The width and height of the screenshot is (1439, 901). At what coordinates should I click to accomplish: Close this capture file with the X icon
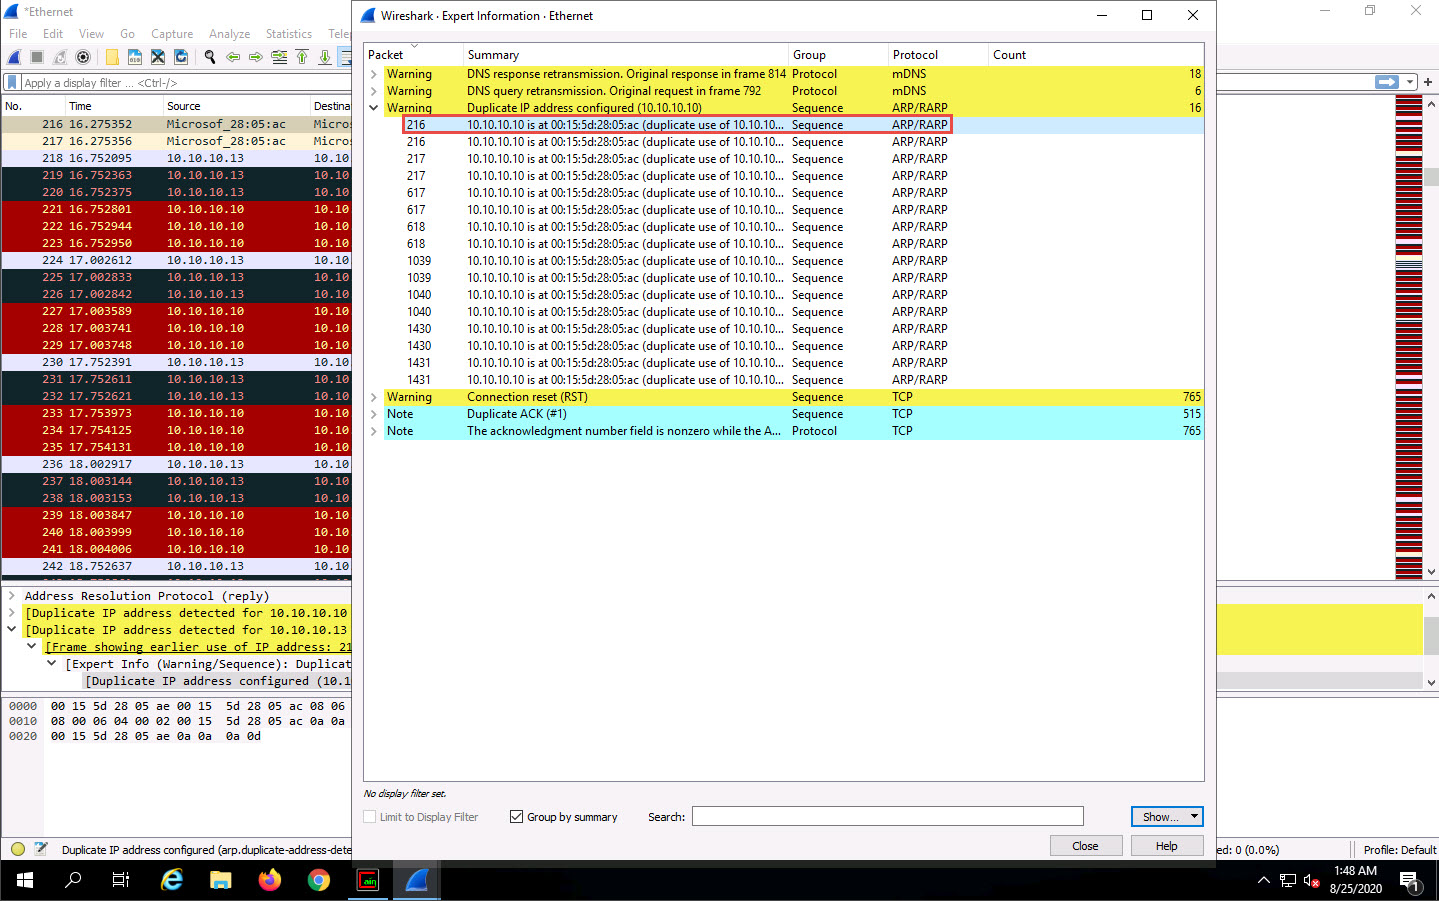pos(158,57)
